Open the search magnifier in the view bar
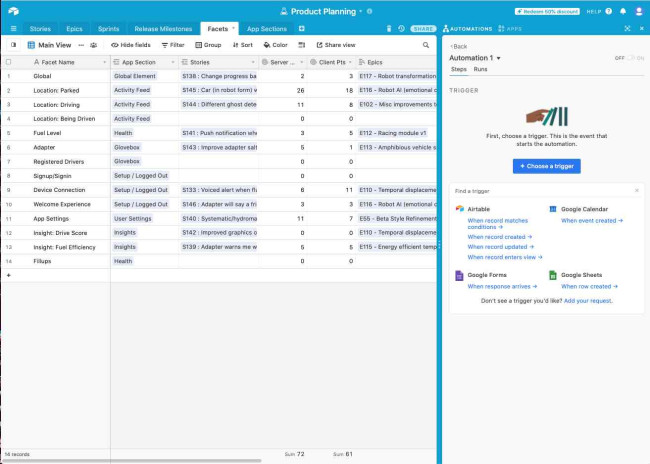Image resolution: width=650 pixels, height=464 pixels. click(x=426, y=45)
